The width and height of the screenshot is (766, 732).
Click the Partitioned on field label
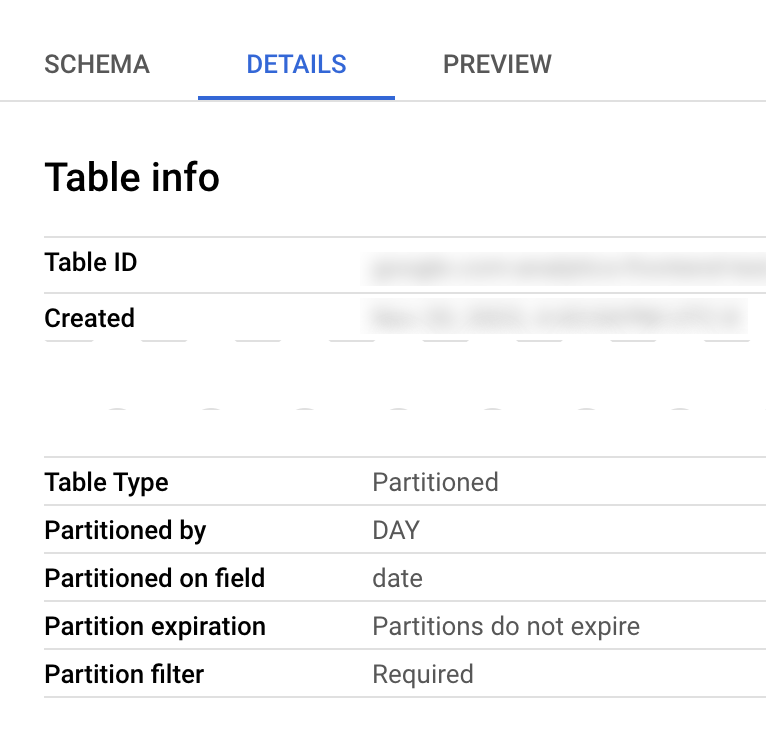[x=155, y=578]
